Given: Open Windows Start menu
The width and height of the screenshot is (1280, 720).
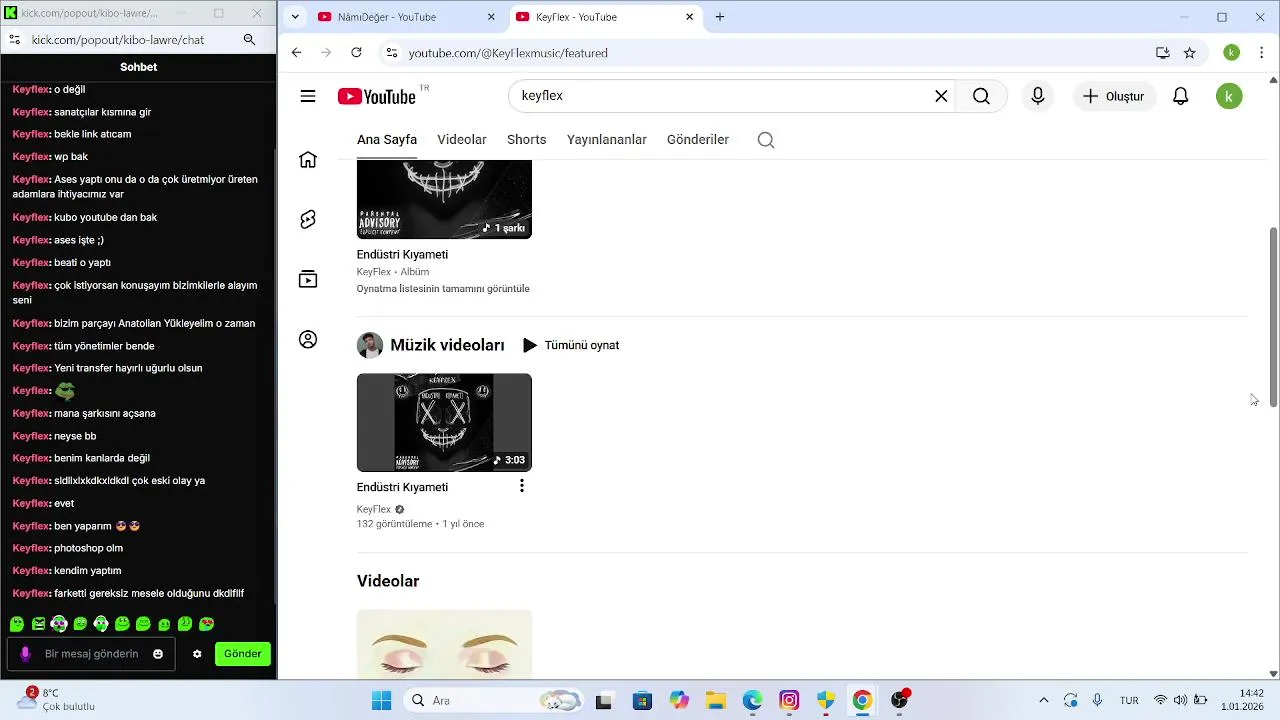Looking at the screenshot, I should 382,700.
